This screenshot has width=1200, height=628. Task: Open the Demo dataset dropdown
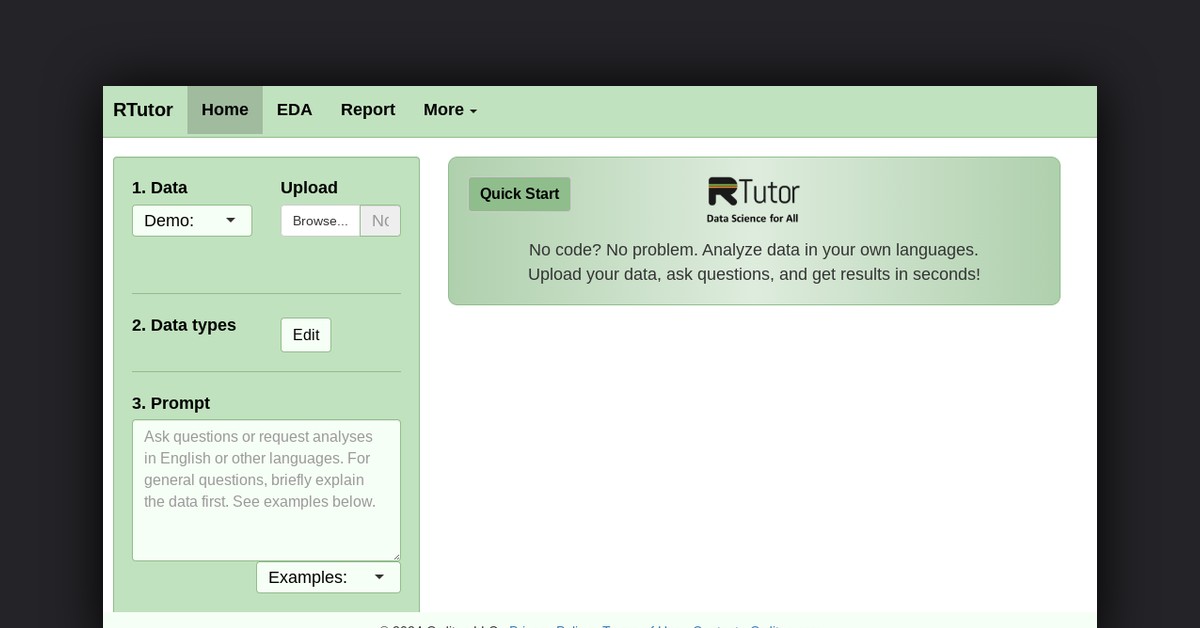pos(192,220)
